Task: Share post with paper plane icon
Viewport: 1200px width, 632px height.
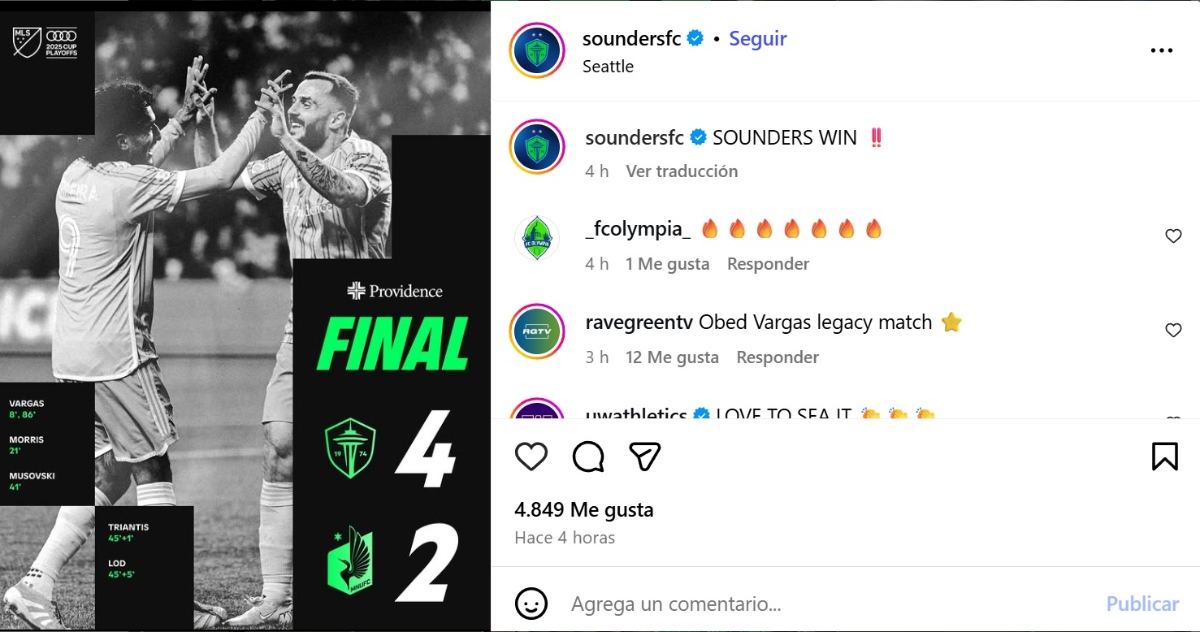Action: click(645, 456)
